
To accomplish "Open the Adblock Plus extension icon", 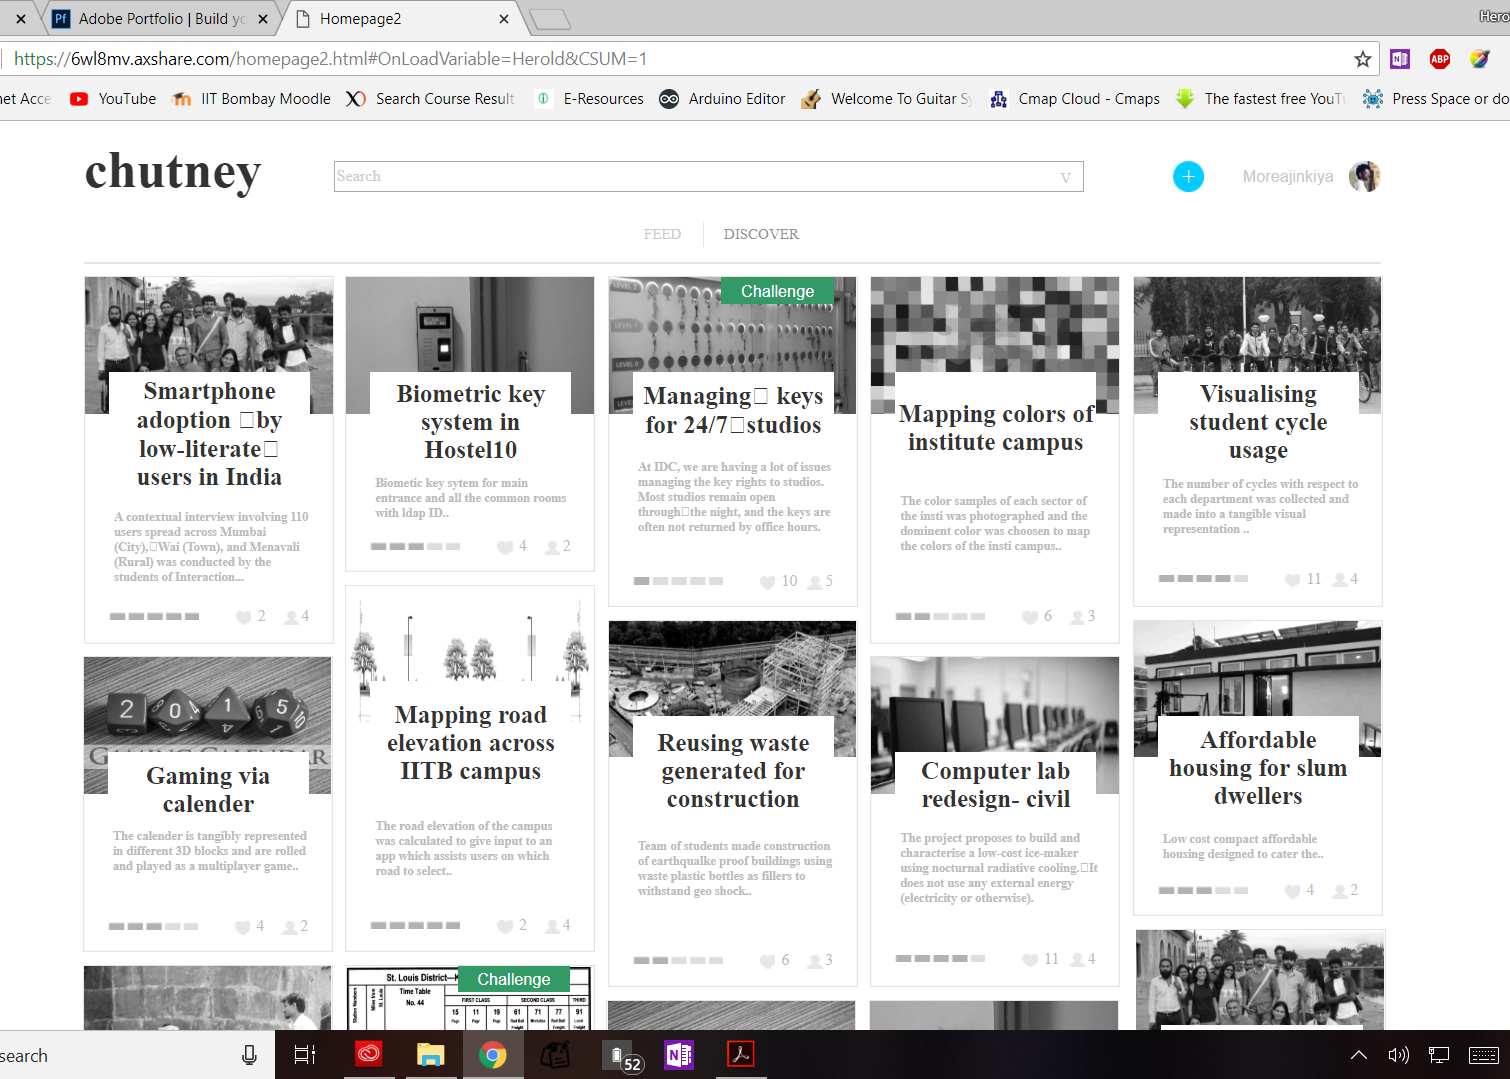I will pyautogui.click(x=1440, y=59).
